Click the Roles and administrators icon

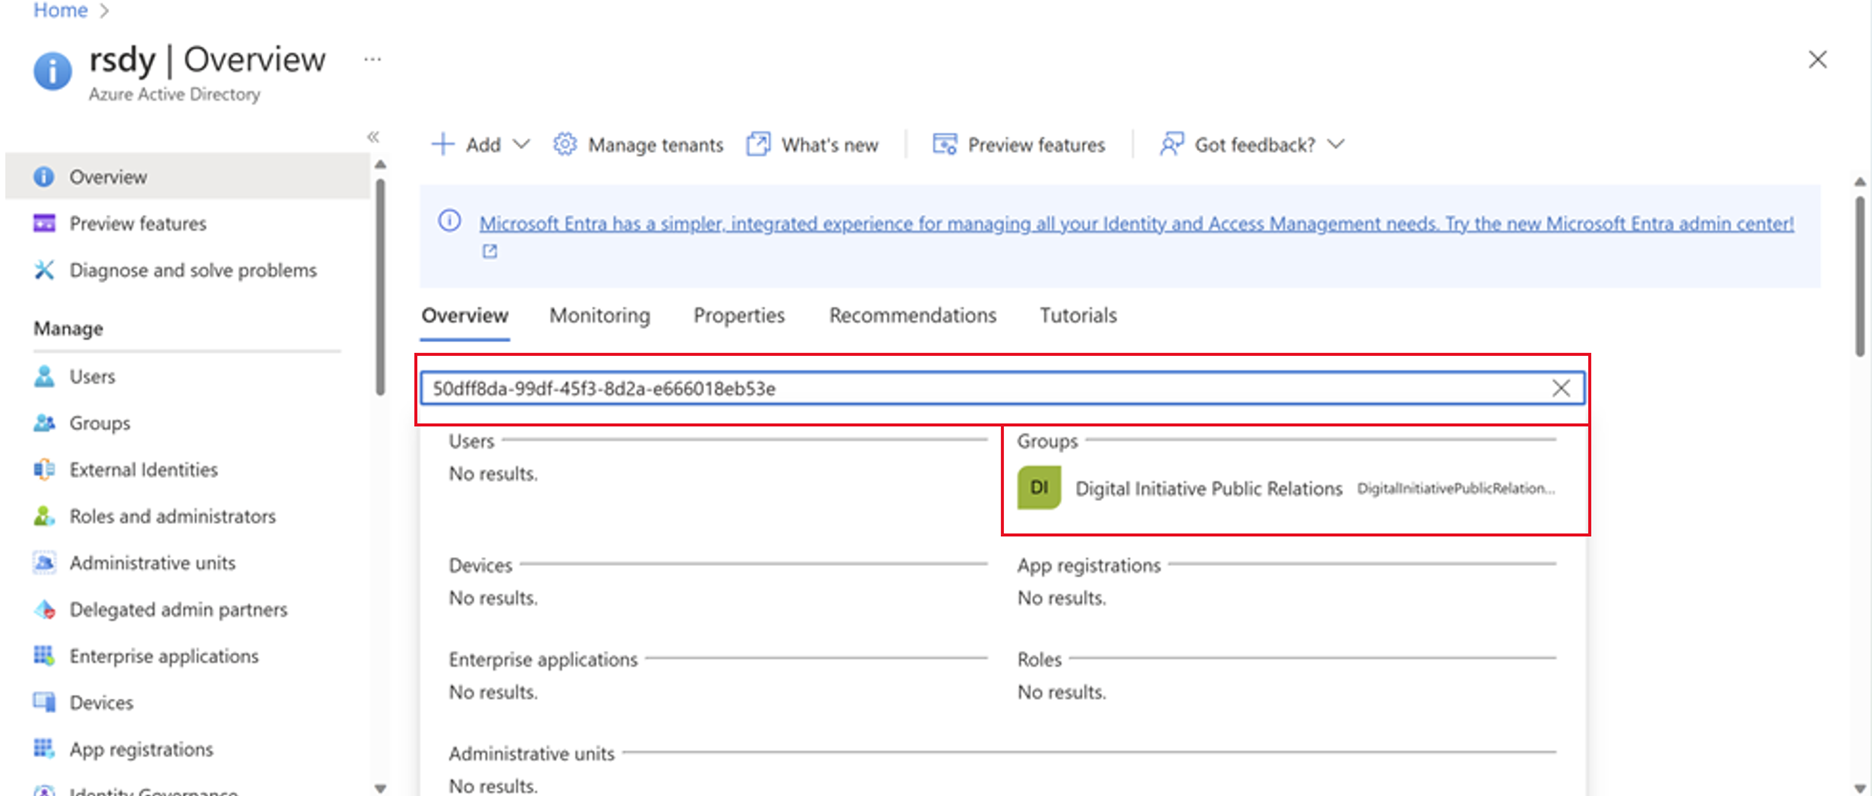point(44,516)
